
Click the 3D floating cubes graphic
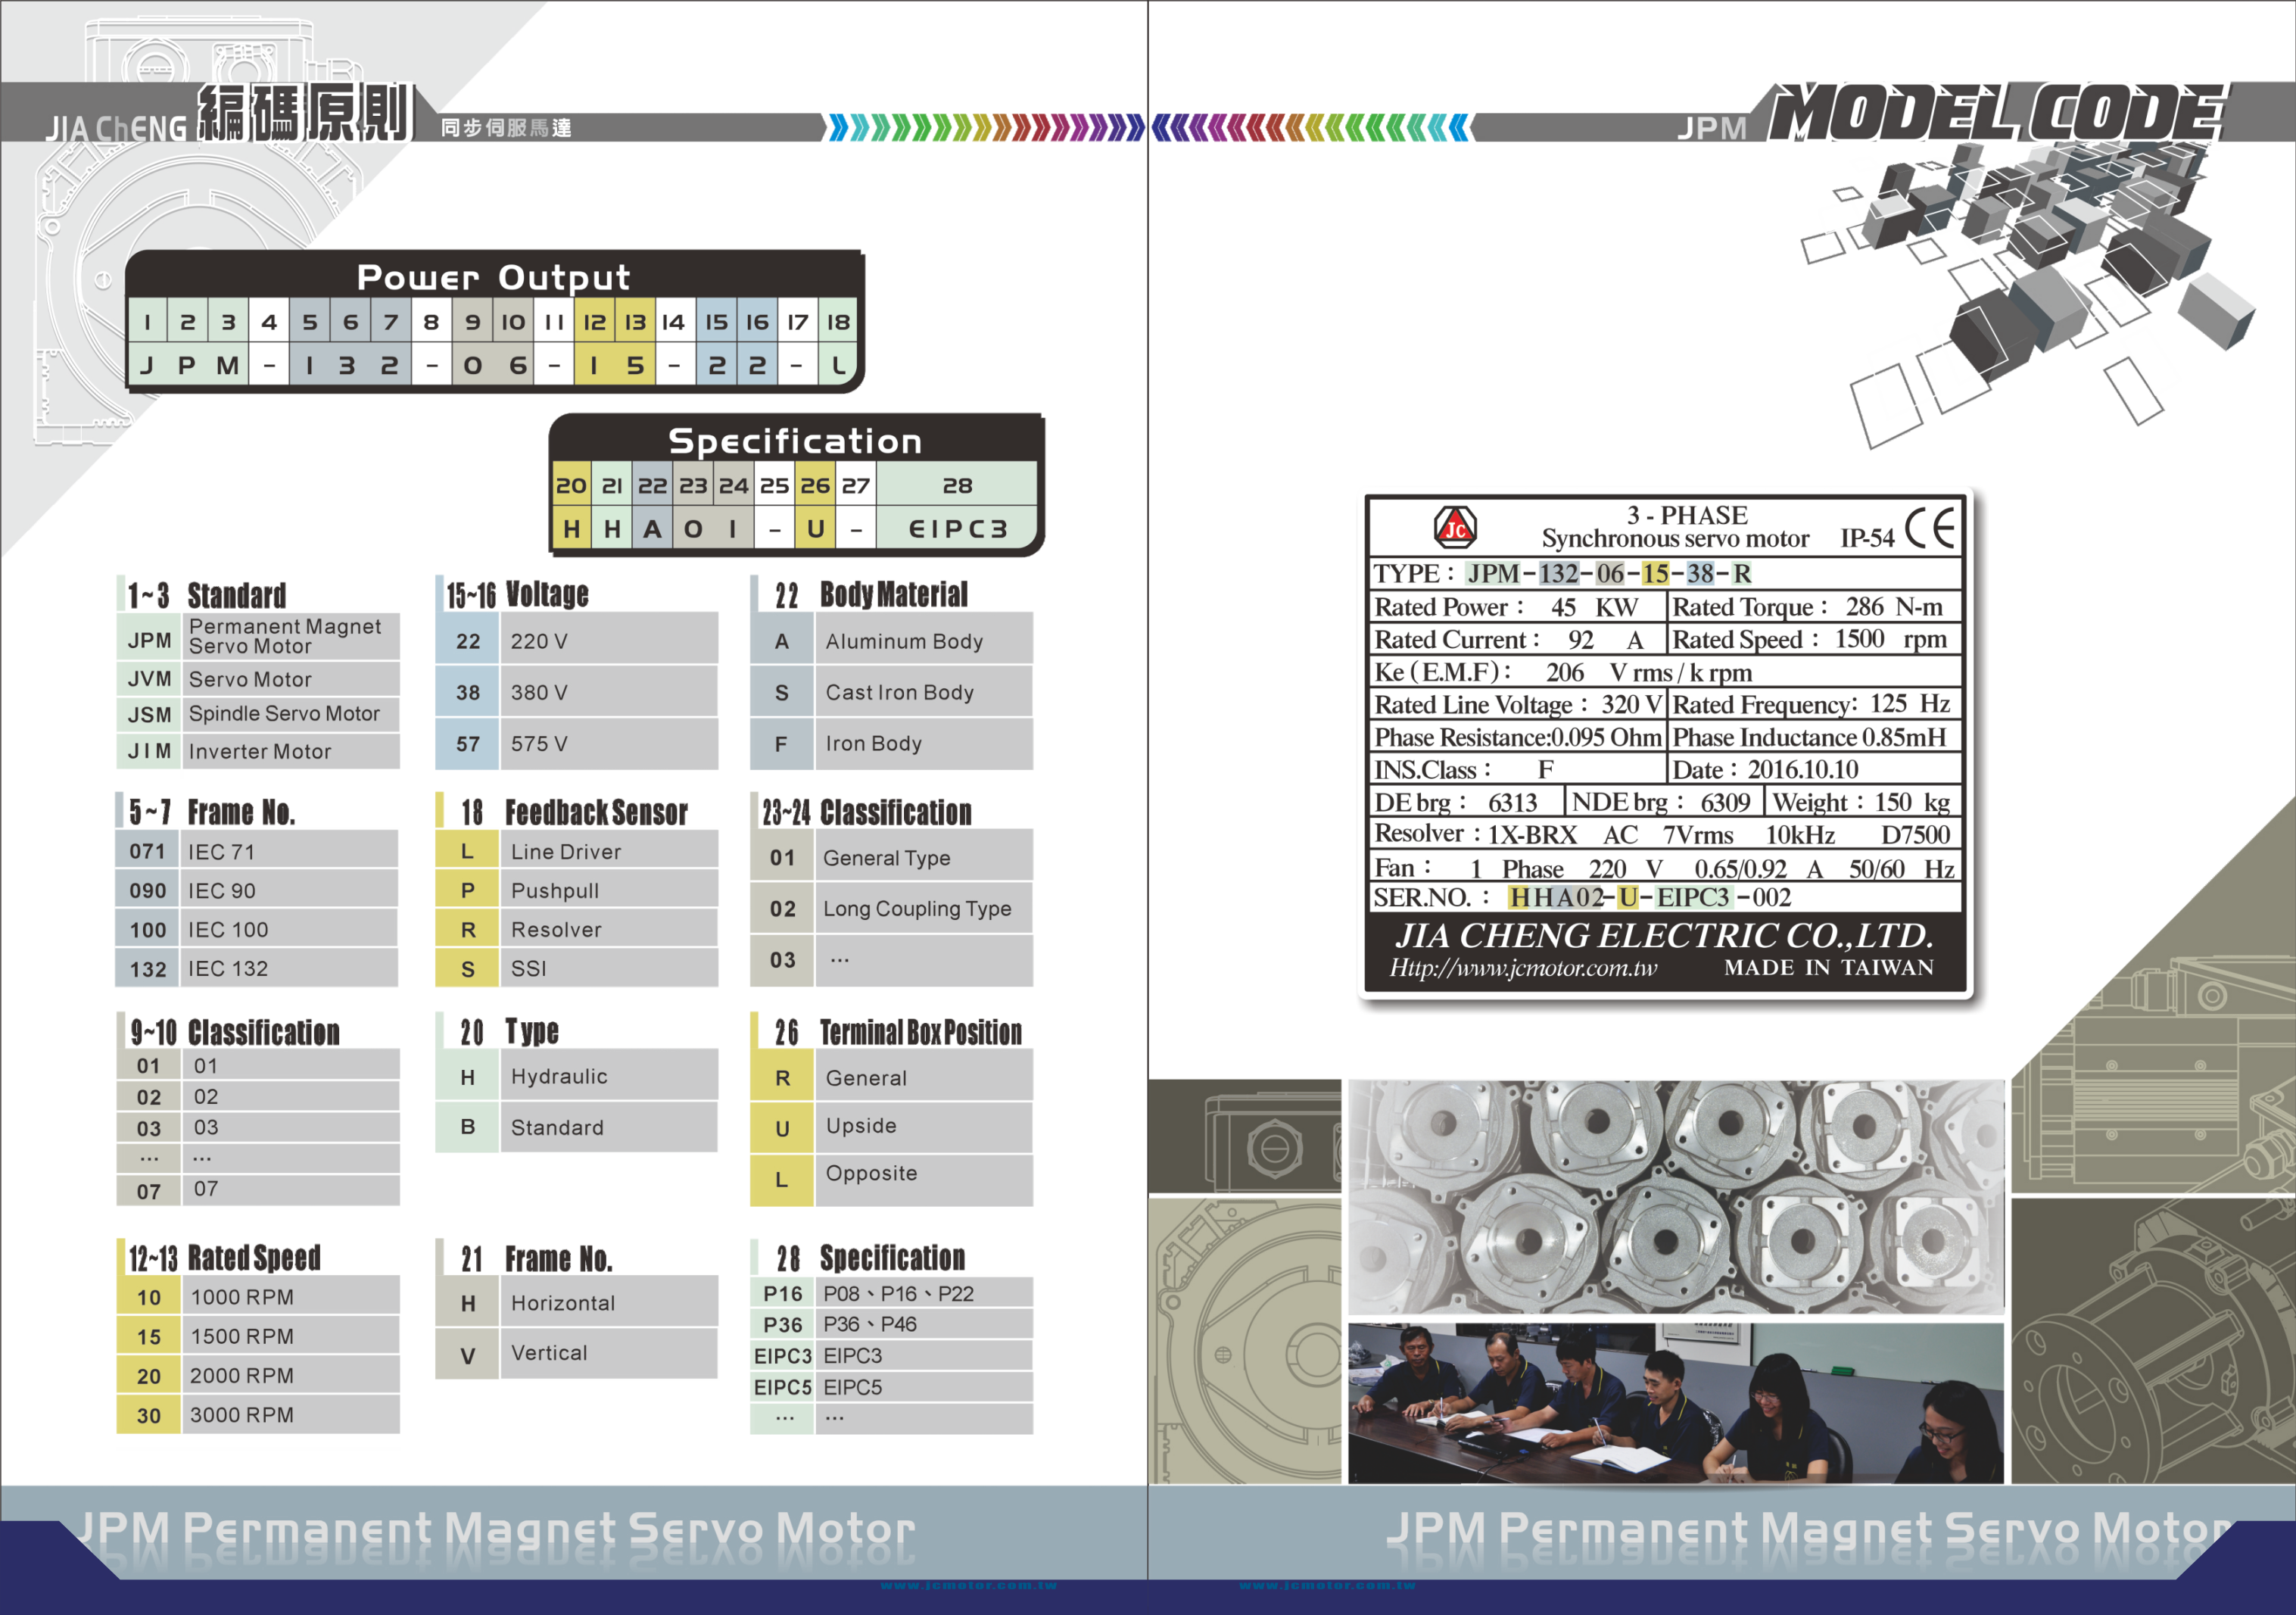[x=2030, y=280]
